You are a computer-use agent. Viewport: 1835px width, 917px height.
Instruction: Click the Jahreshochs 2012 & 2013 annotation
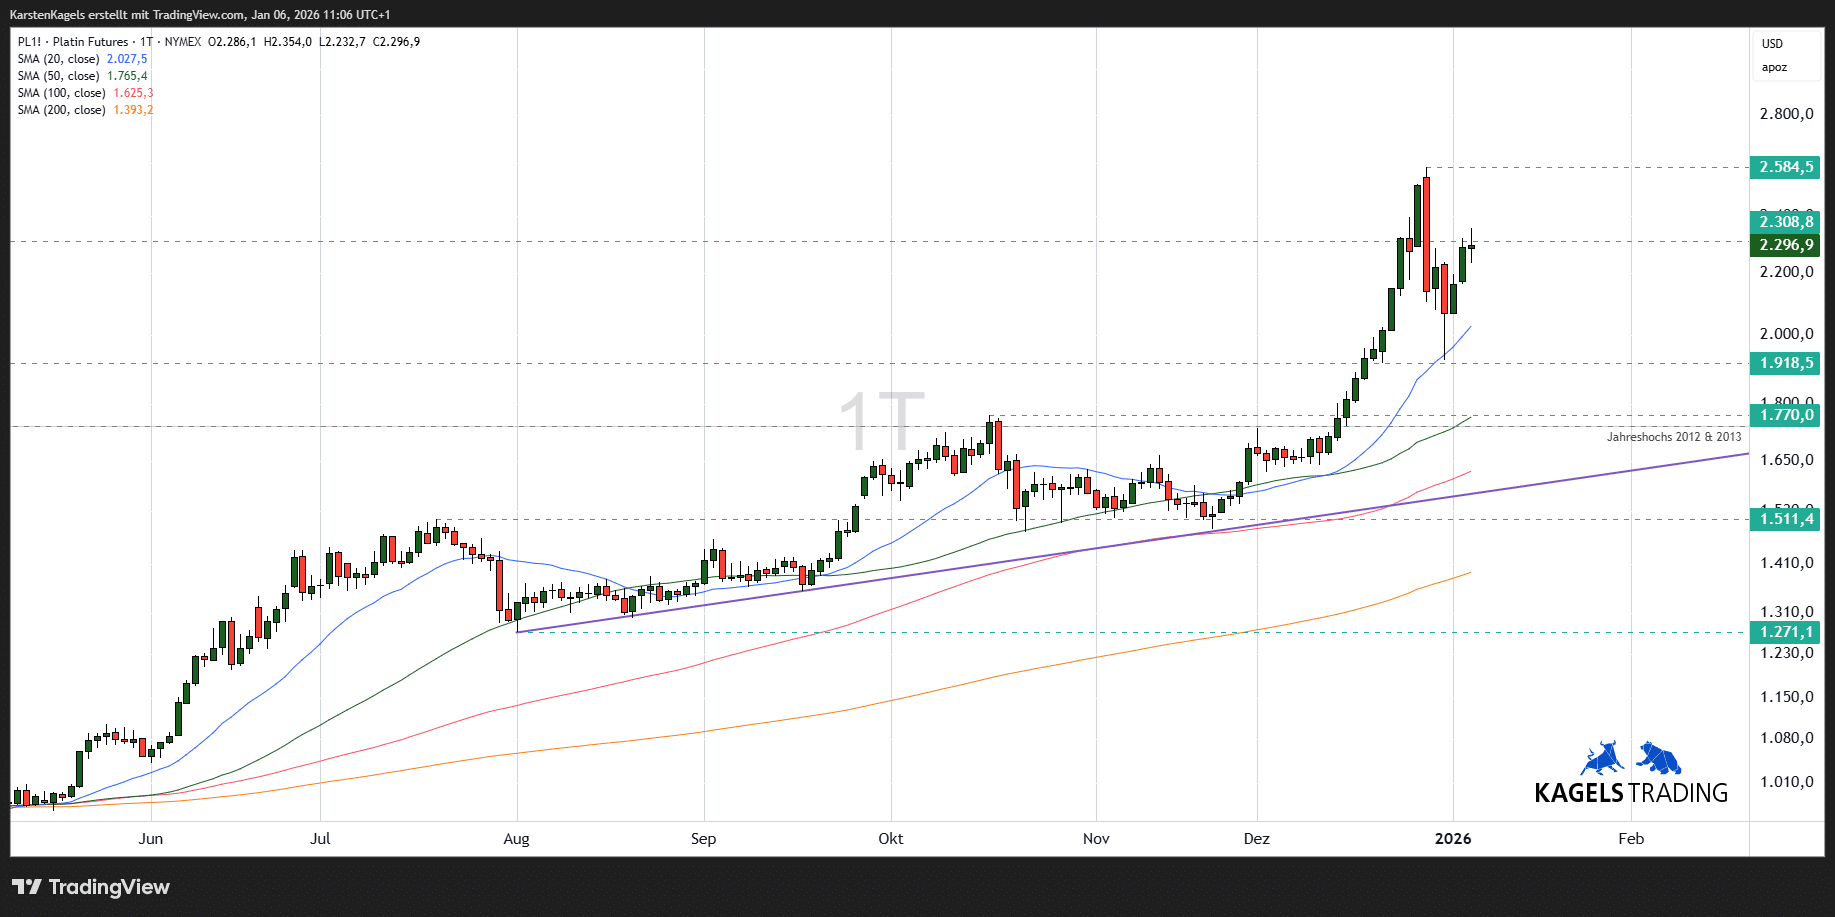(x=1673, y=437)
